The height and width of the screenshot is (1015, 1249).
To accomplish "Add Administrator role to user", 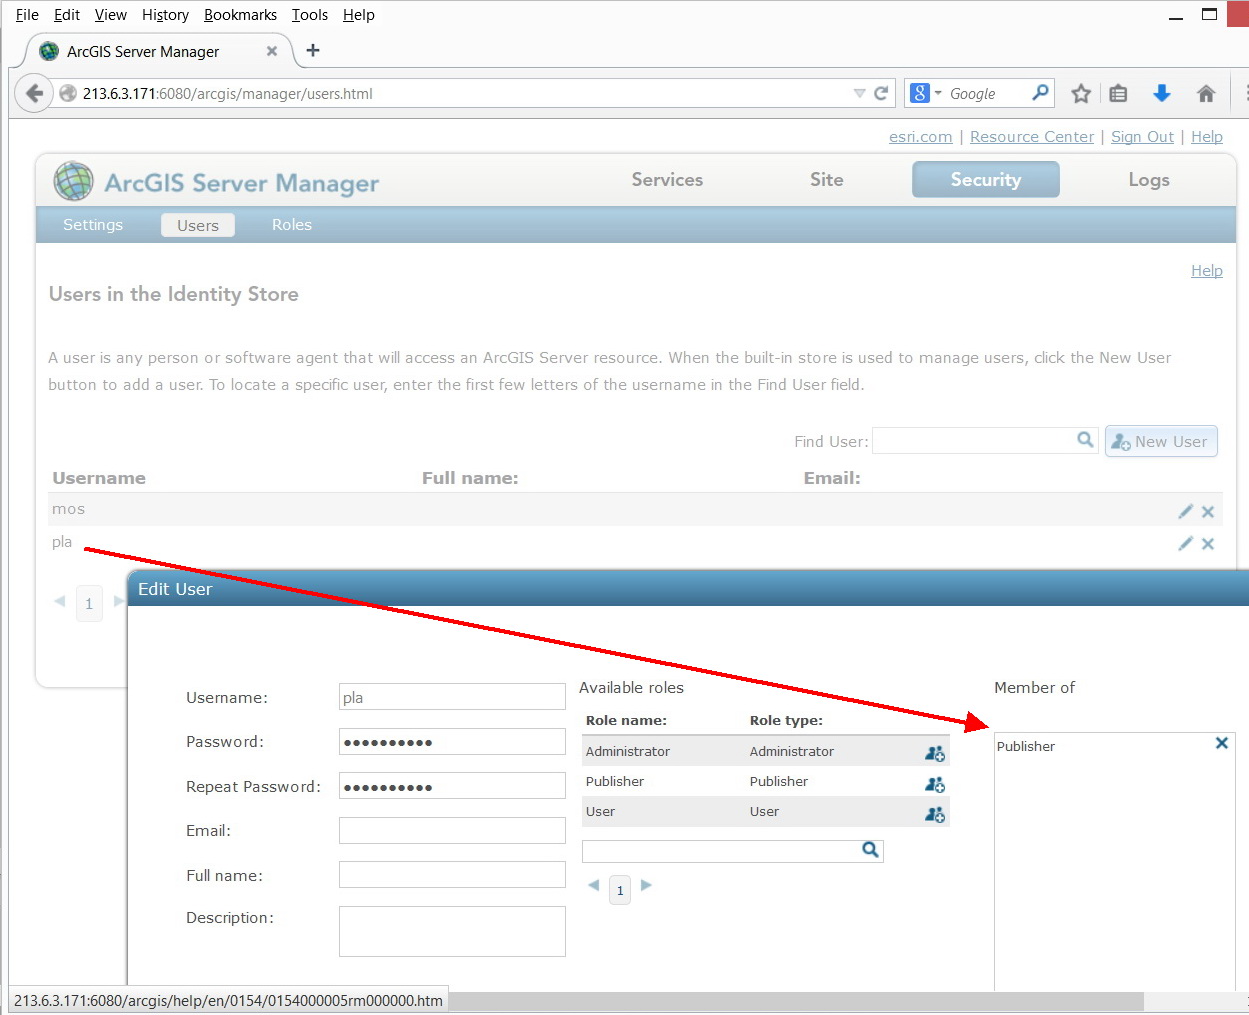I will click(x=935, y=753).
